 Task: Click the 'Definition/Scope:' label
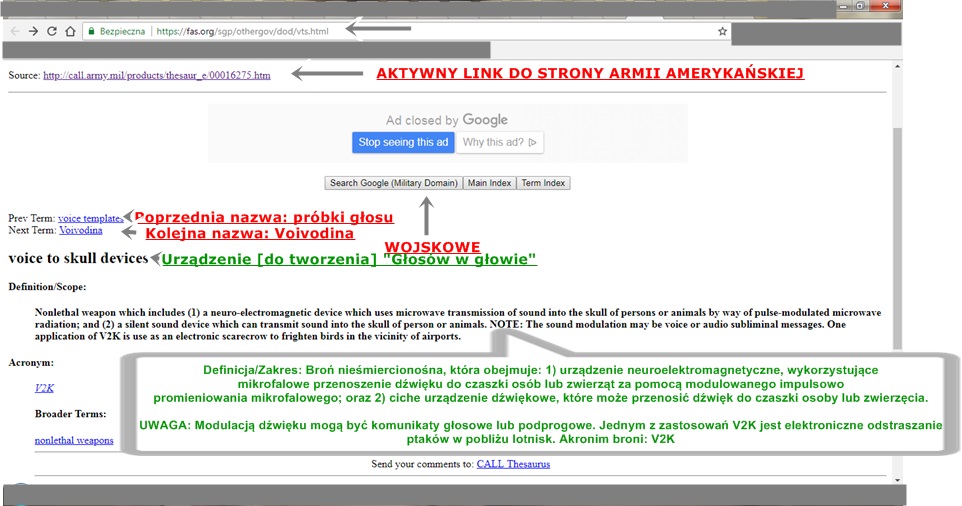[x=47, y=286]
